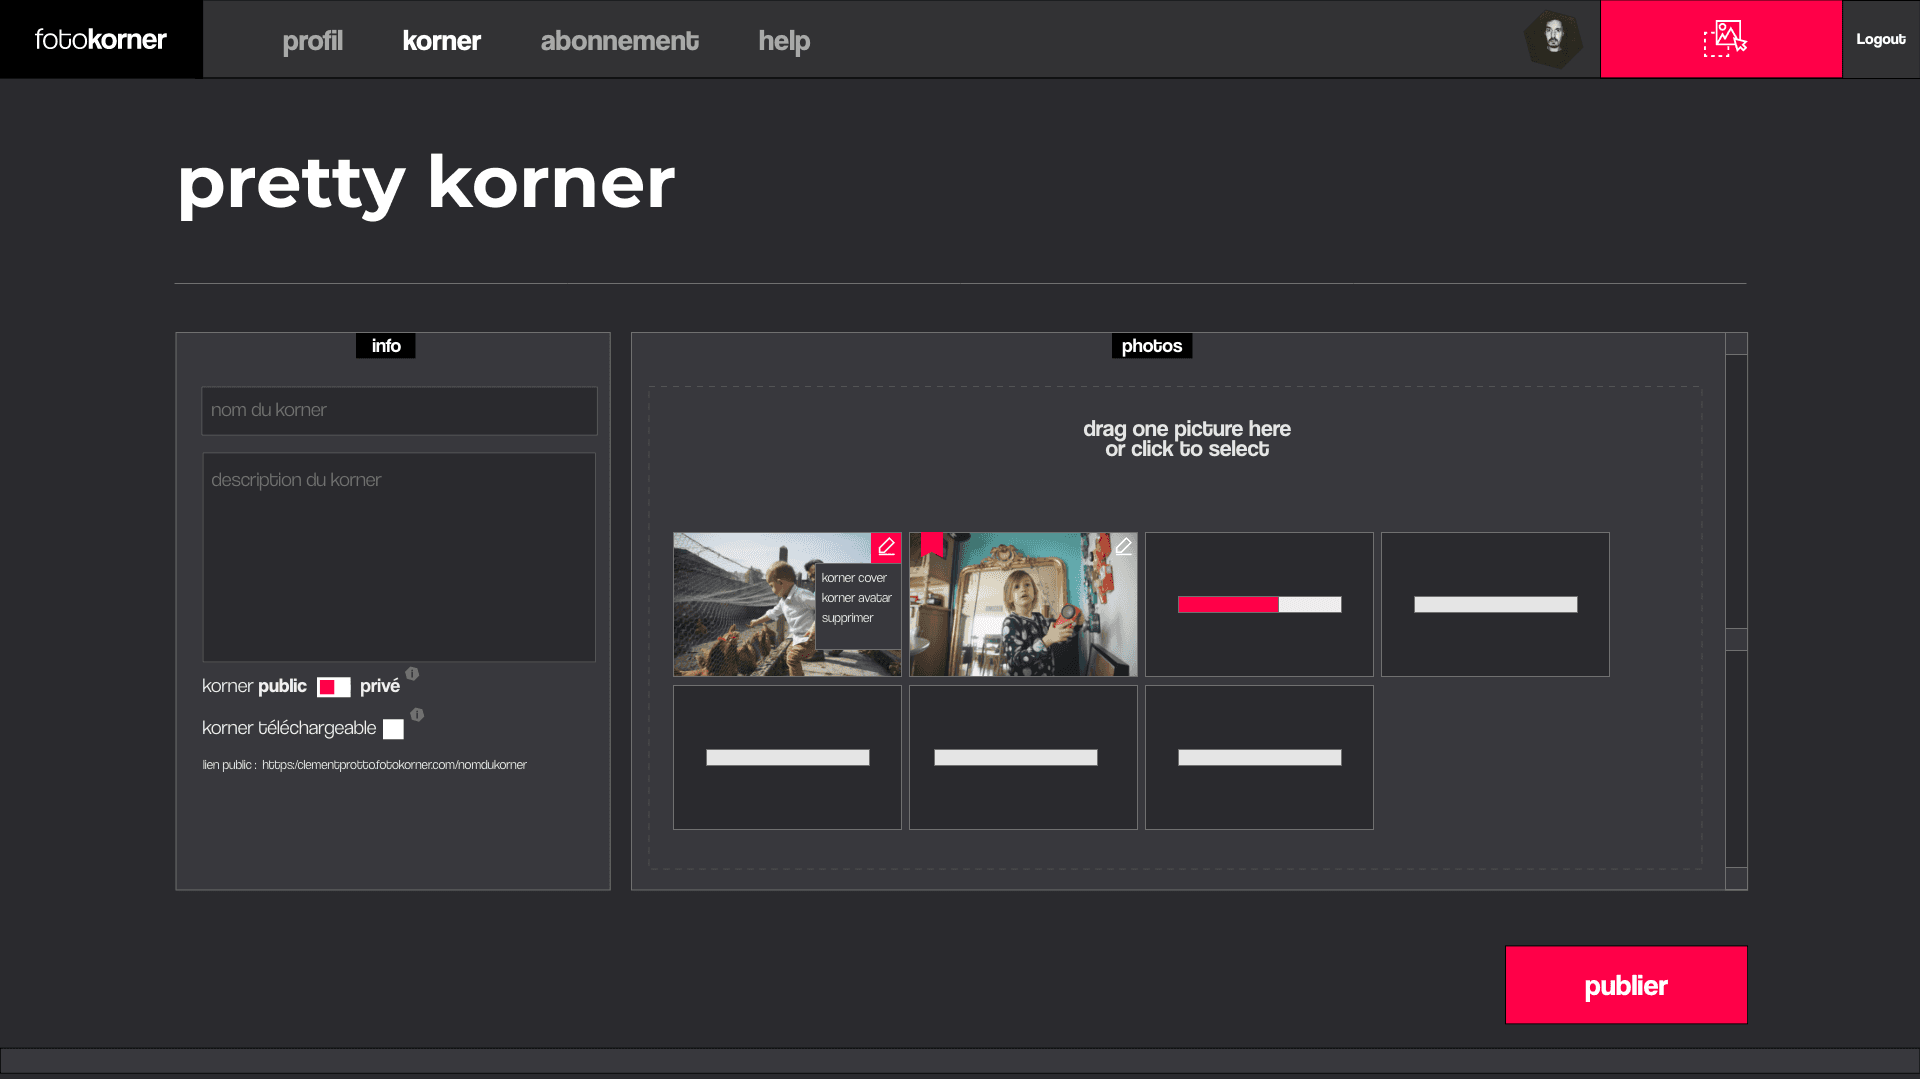Open the help menu item

(784, 41)
